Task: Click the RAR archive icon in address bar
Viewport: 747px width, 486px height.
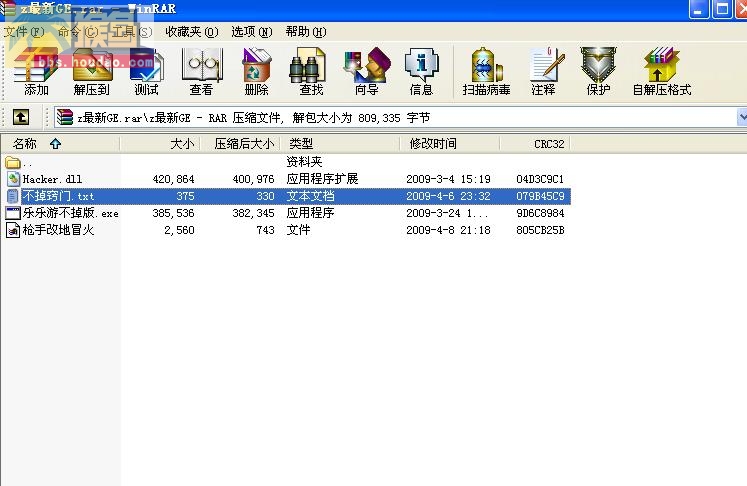Action: click(x=65, y=117)
